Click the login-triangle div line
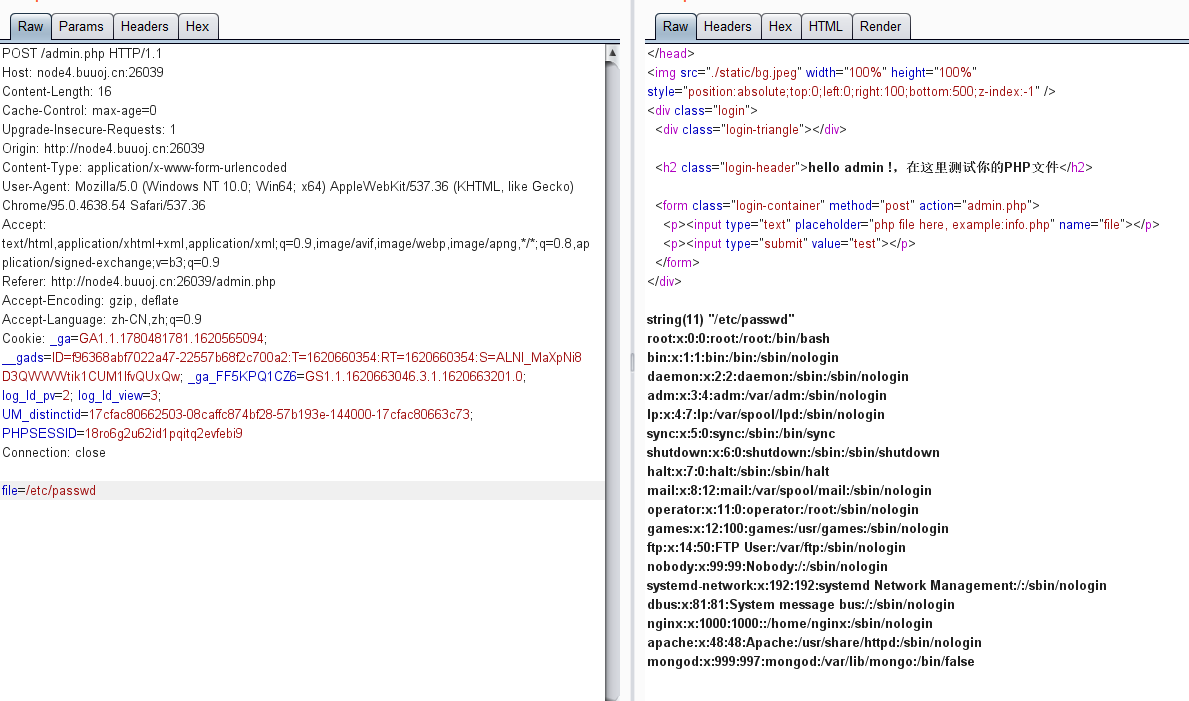The height and width of the screenshot is (701, 1189). [751, 130]
